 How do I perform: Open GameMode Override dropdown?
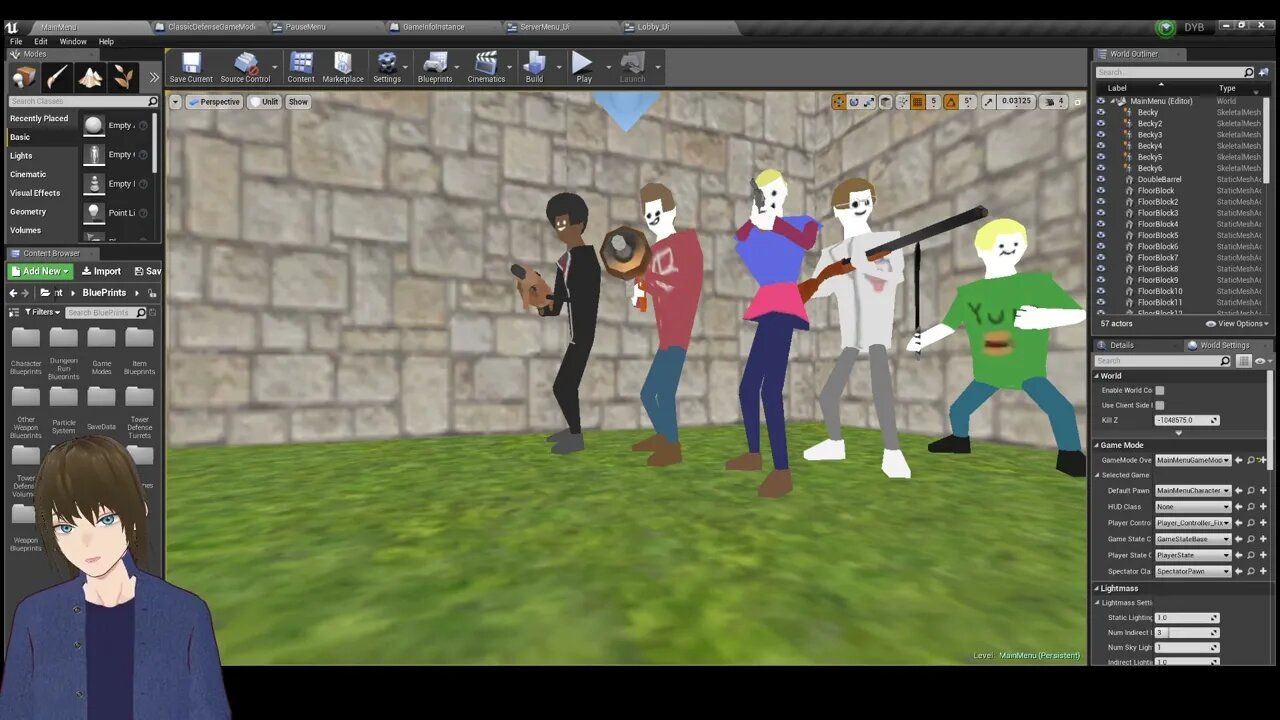point(1193,460)
